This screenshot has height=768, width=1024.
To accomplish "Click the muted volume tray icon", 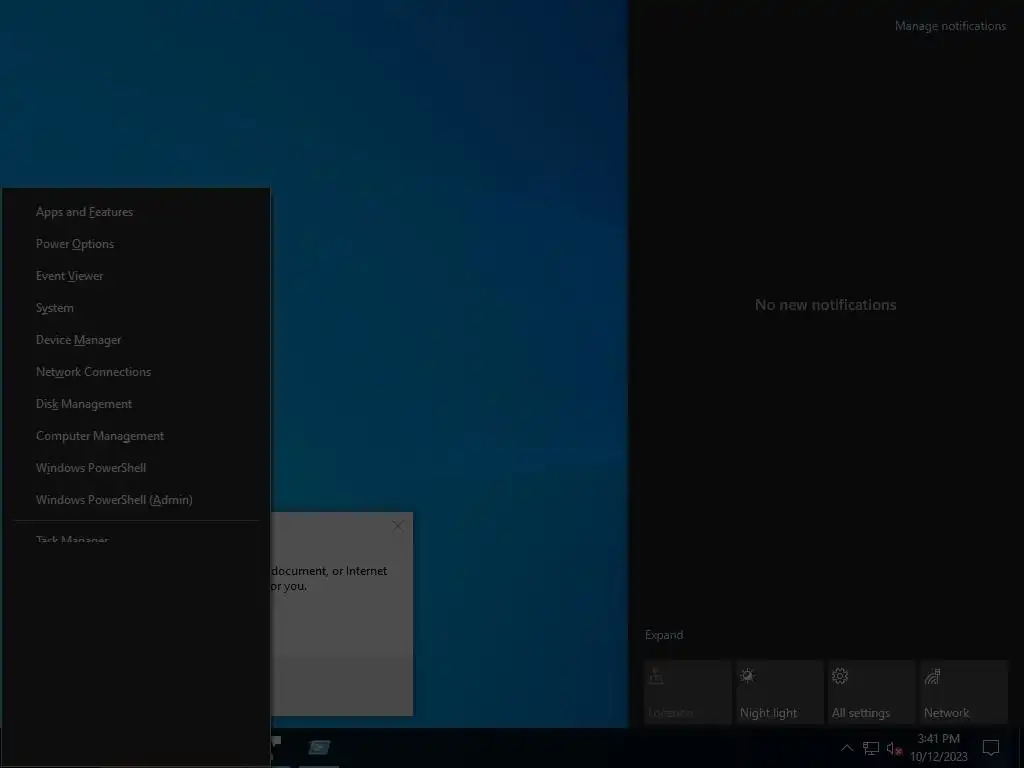I will [894, 748].
